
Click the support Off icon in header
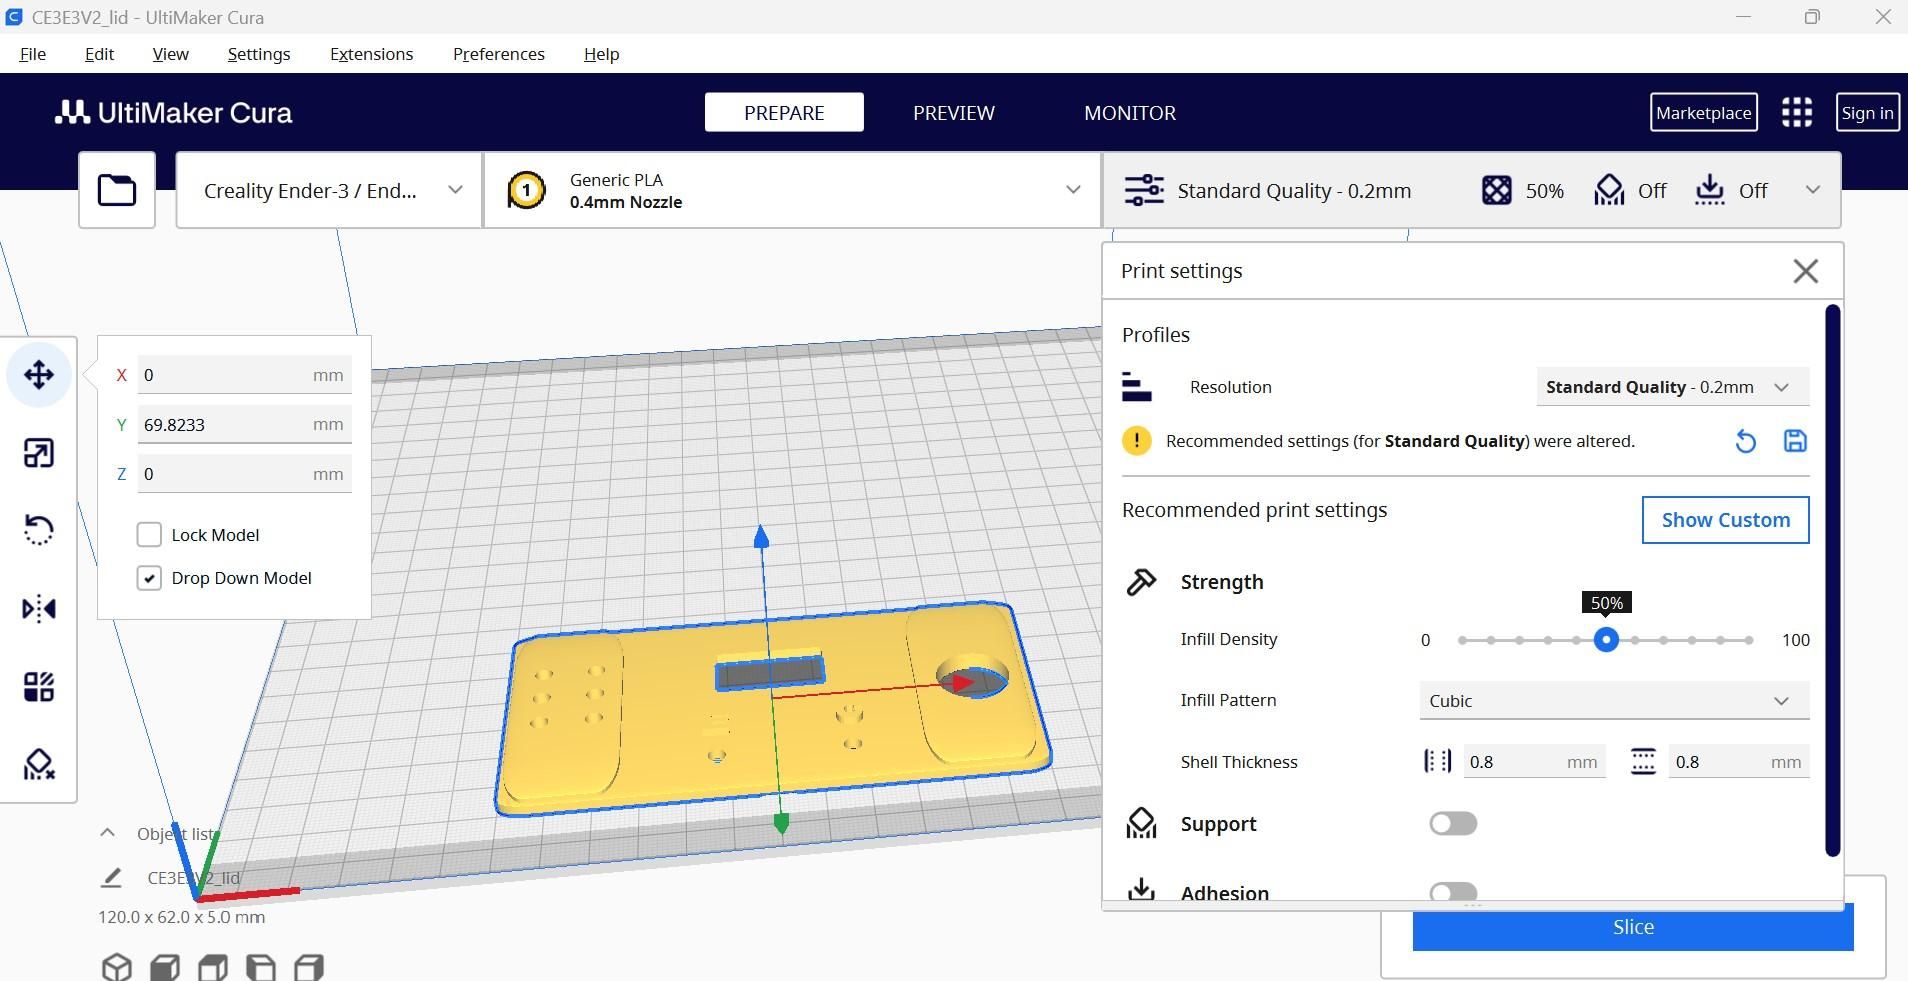tap(1609, 190)
